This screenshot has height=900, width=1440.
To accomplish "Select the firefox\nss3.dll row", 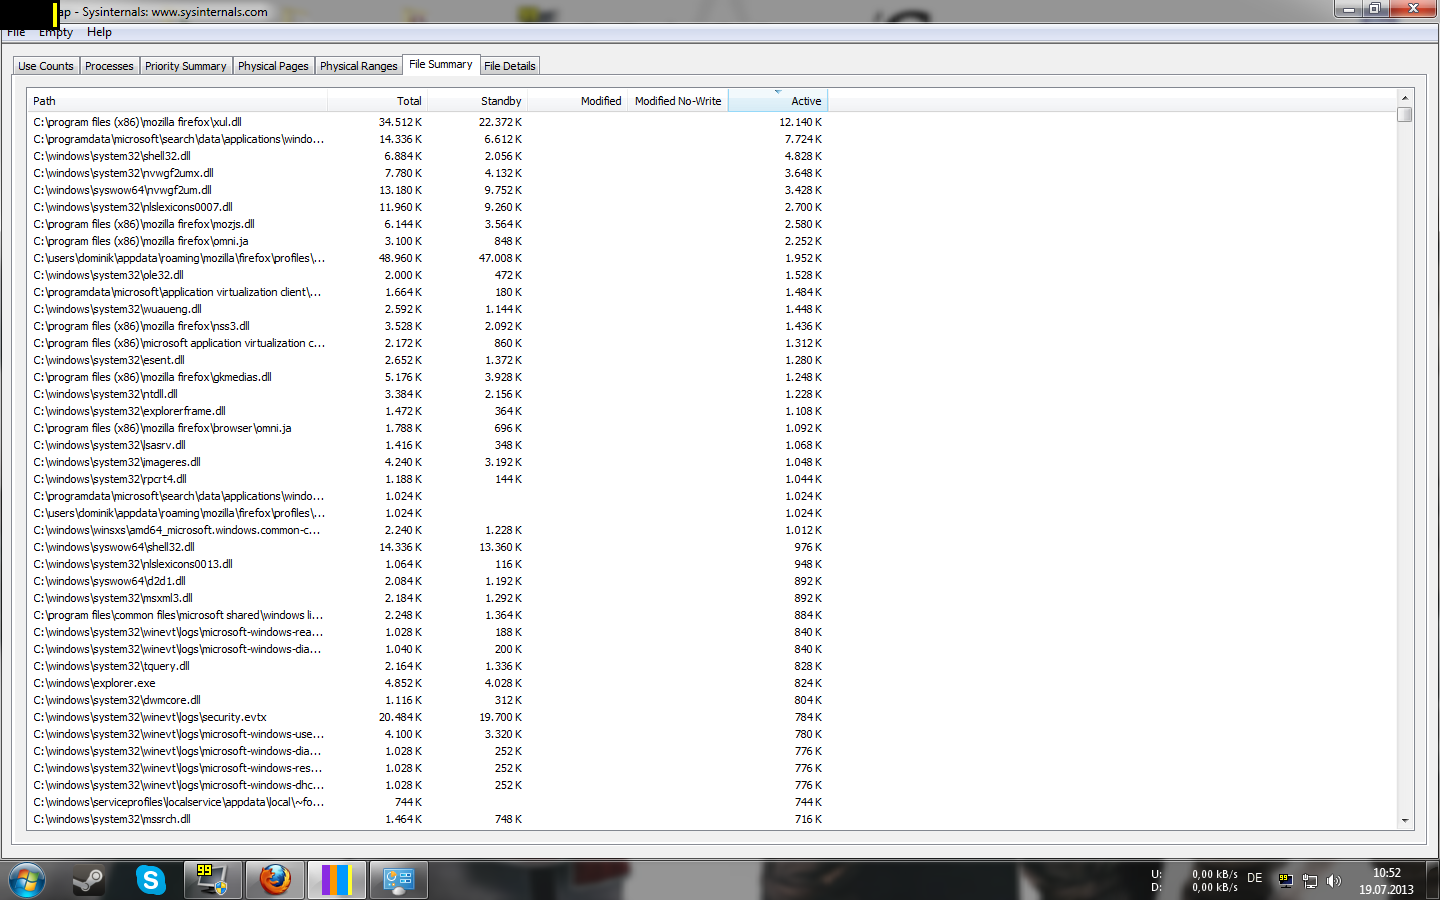I will click(428, 326).
